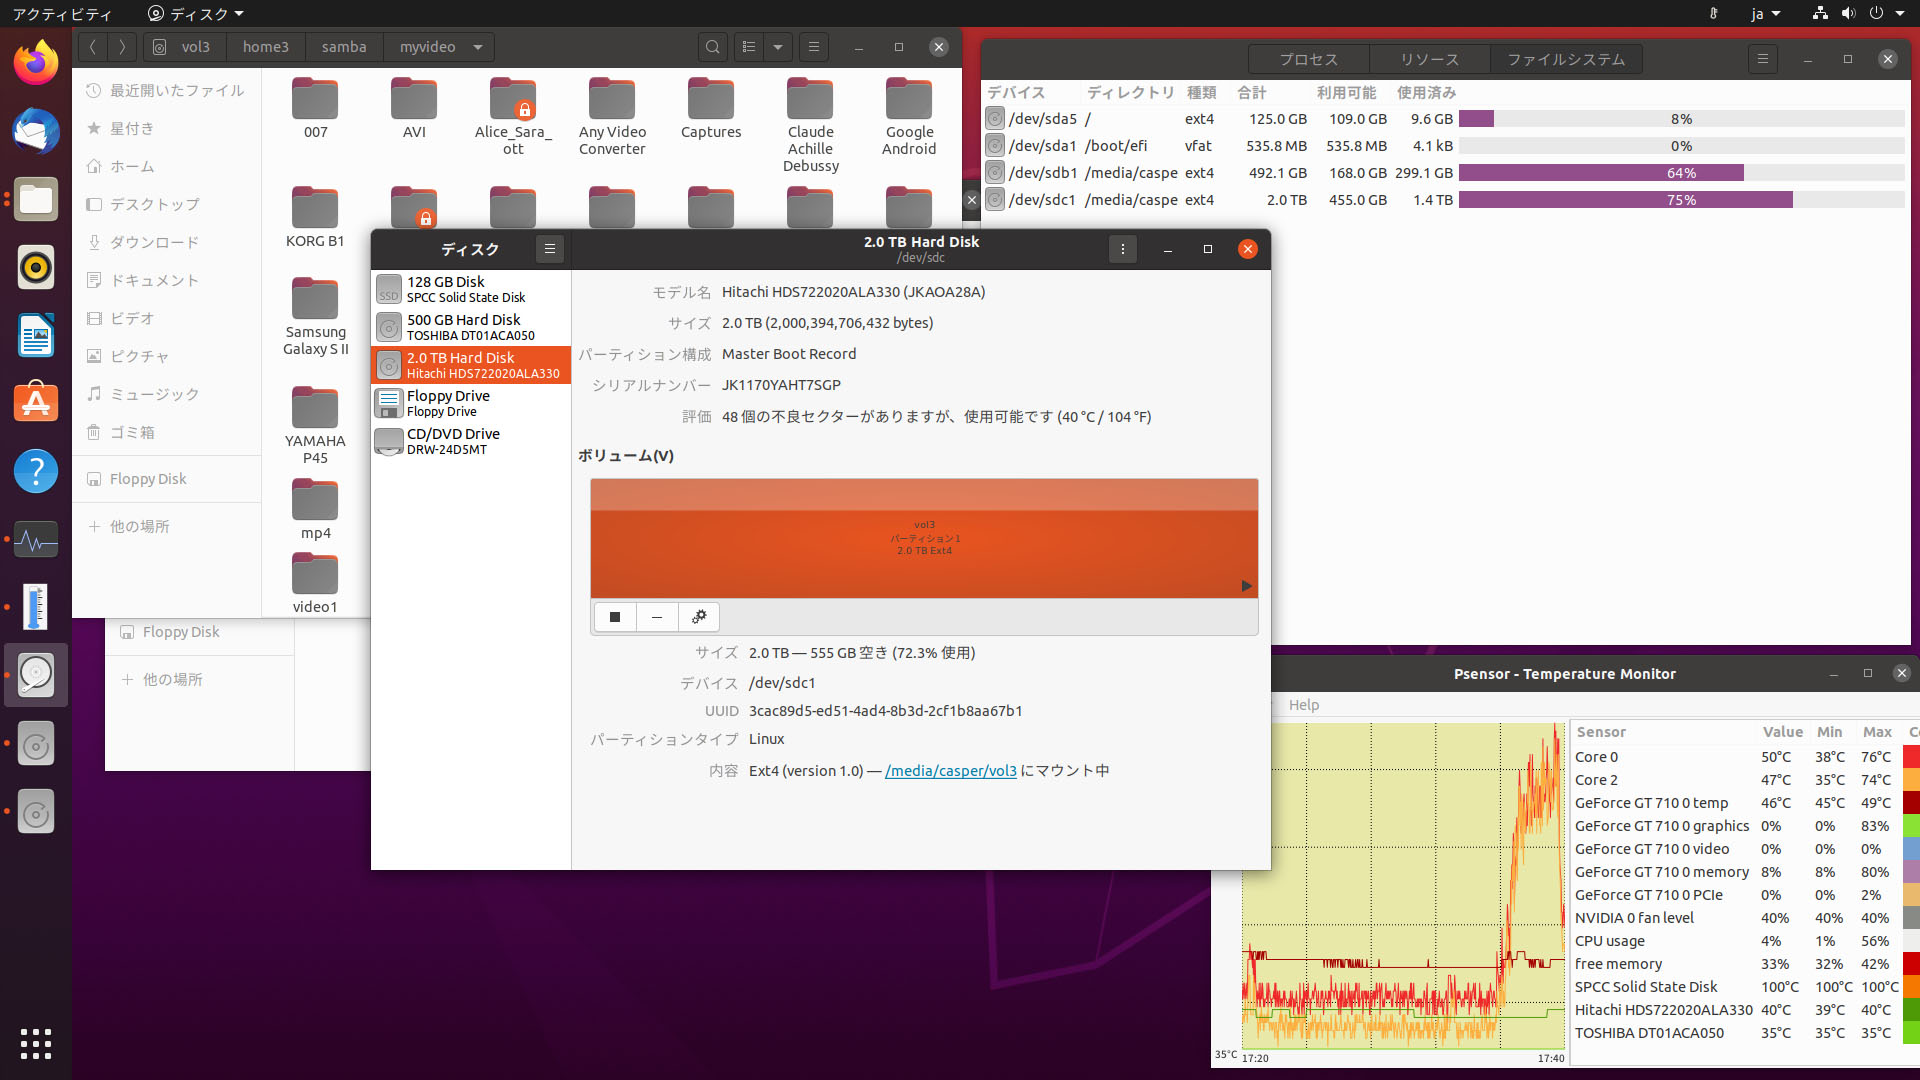Open the /media/casper/vol3 mount point link

click(950, 771)
